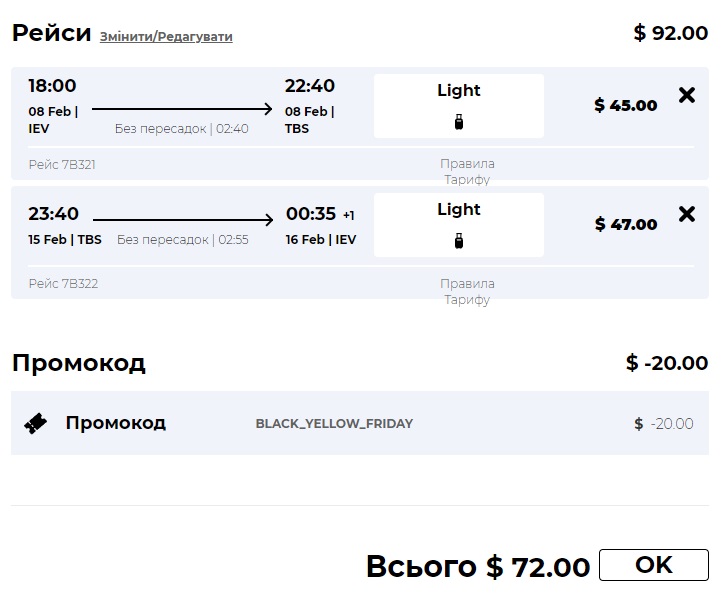
Task: Click the luggage icon on second Light fare
Action: point(459,241)
